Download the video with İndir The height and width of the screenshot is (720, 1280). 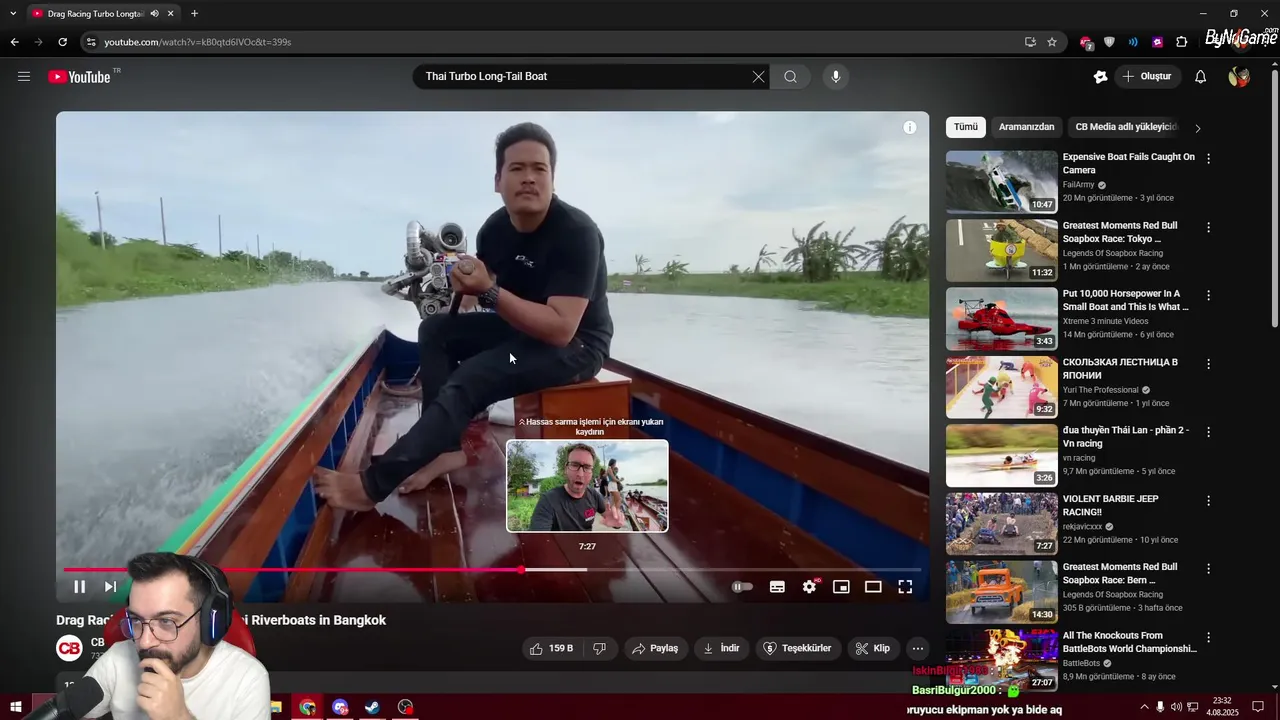721,648
